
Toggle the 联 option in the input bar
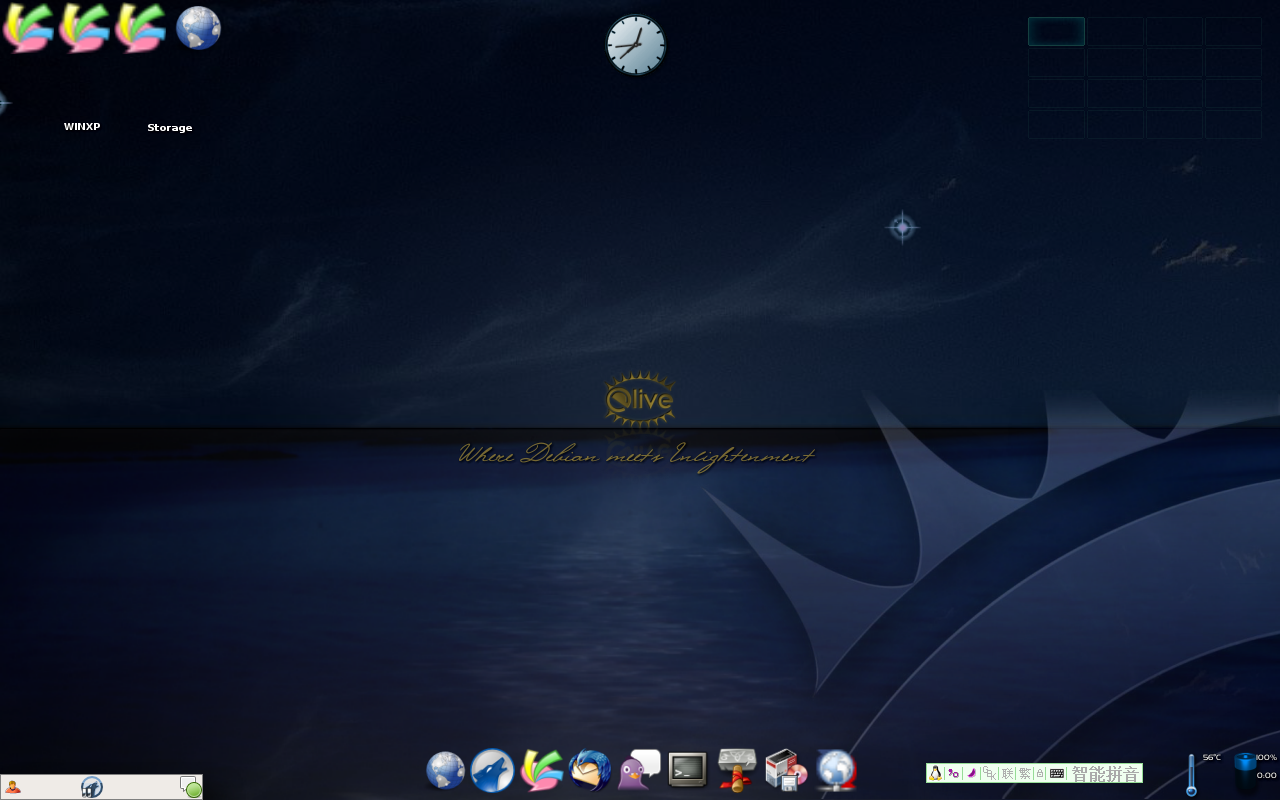pyautogui.click(x=1007, y=773)
